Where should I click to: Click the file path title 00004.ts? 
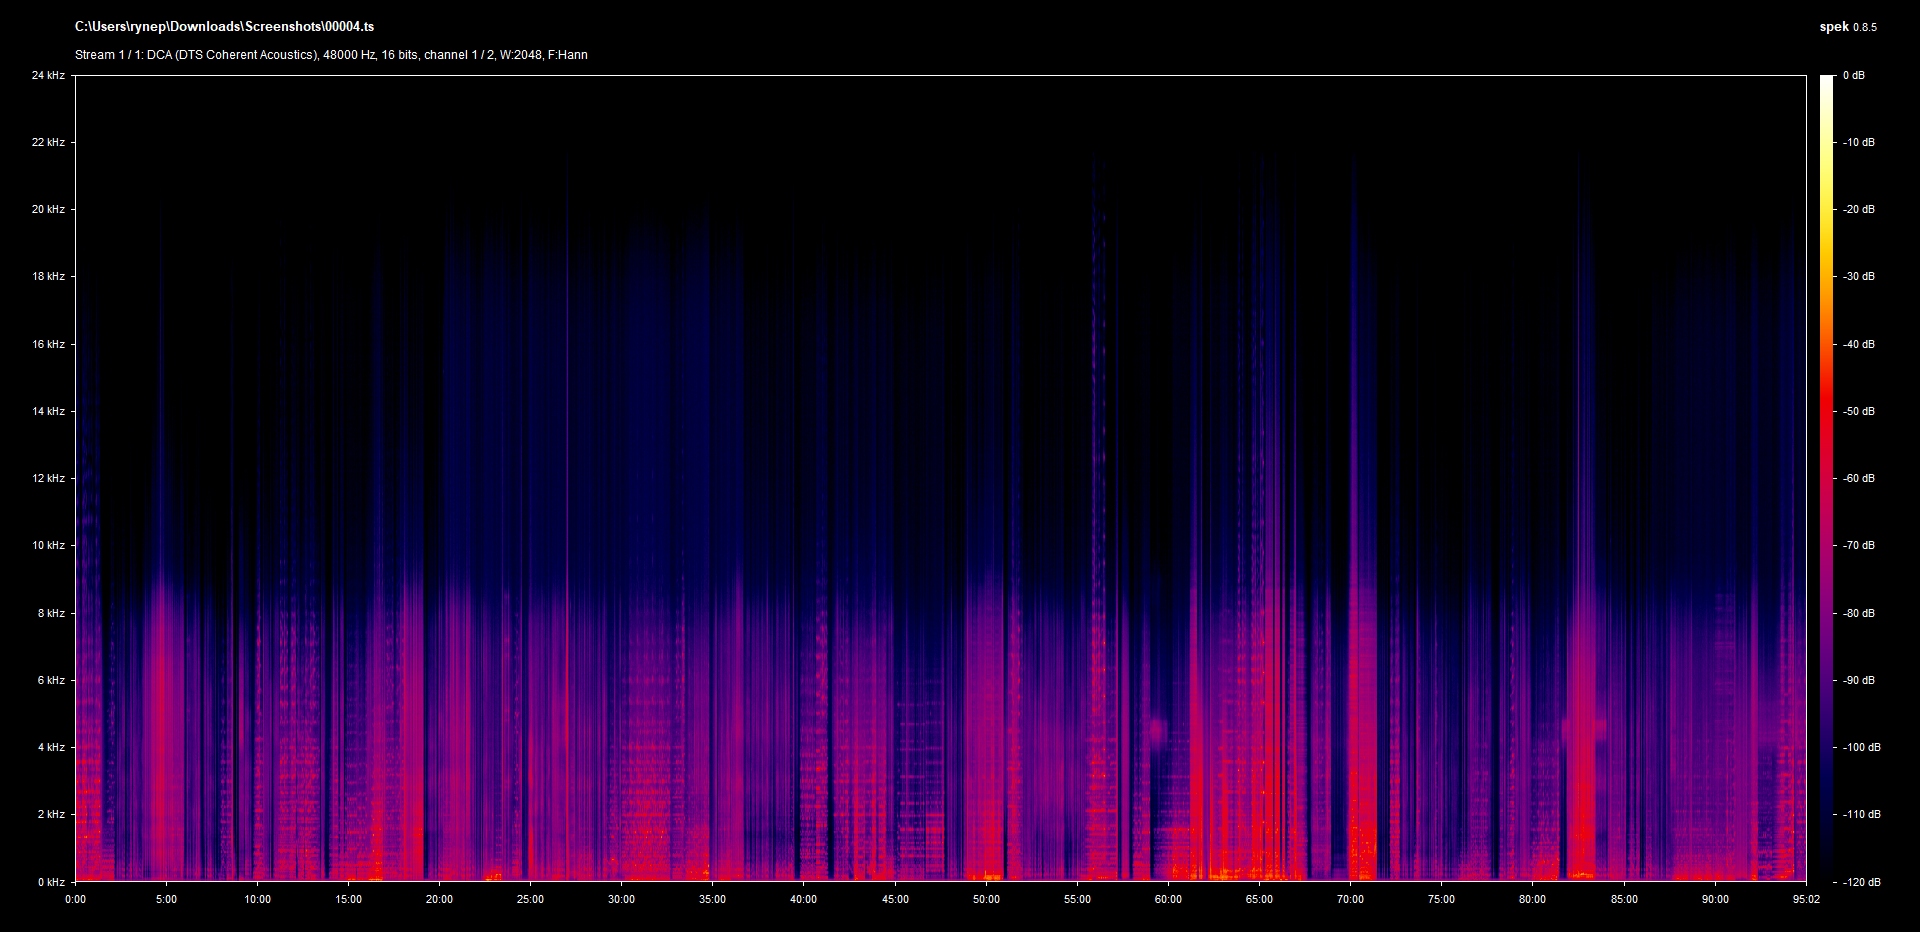pyautogui.click(x=224, y=27)
